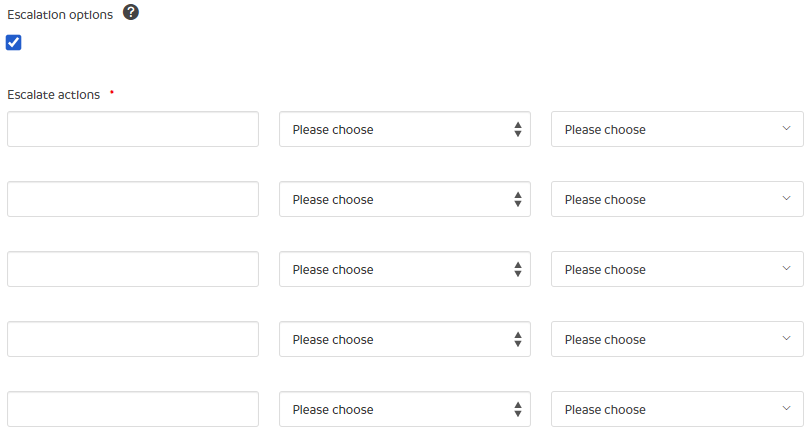The height and width of the screenshot is (437, 808).
Task: Open the third row middle Please choose dropdown
Action: 404,269
